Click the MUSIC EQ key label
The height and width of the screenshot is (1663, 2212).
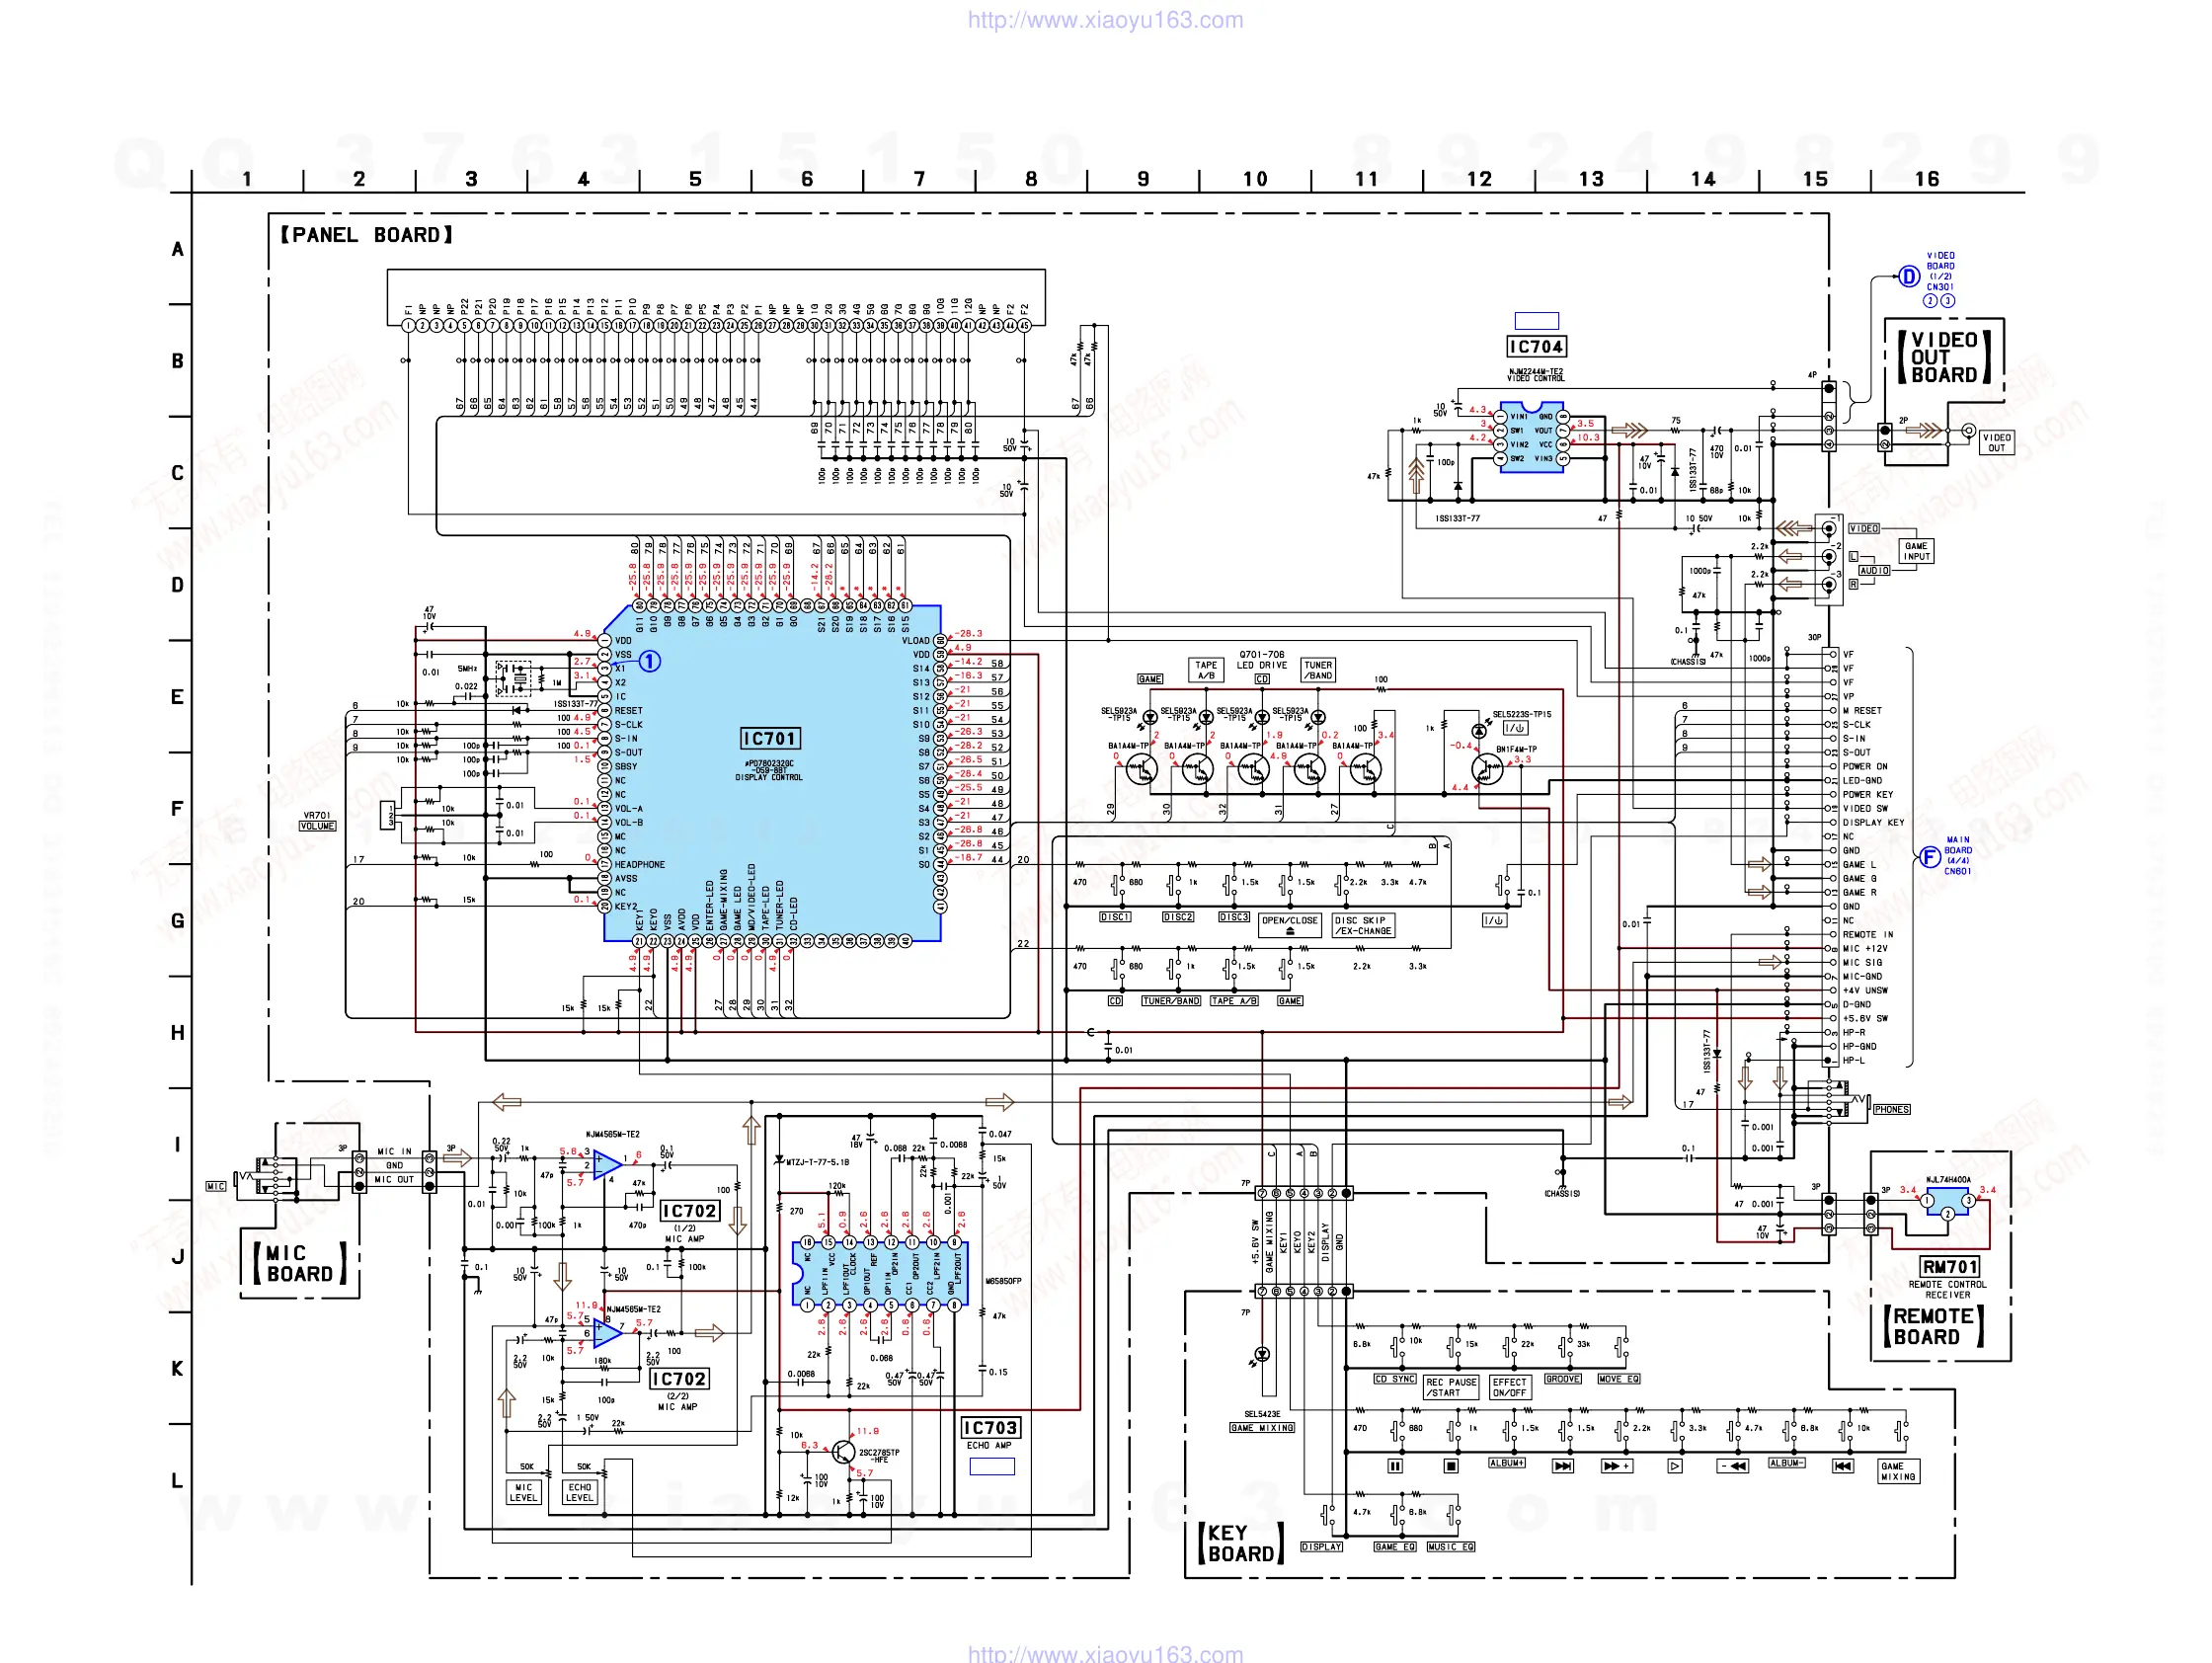coord(1451,1547)
